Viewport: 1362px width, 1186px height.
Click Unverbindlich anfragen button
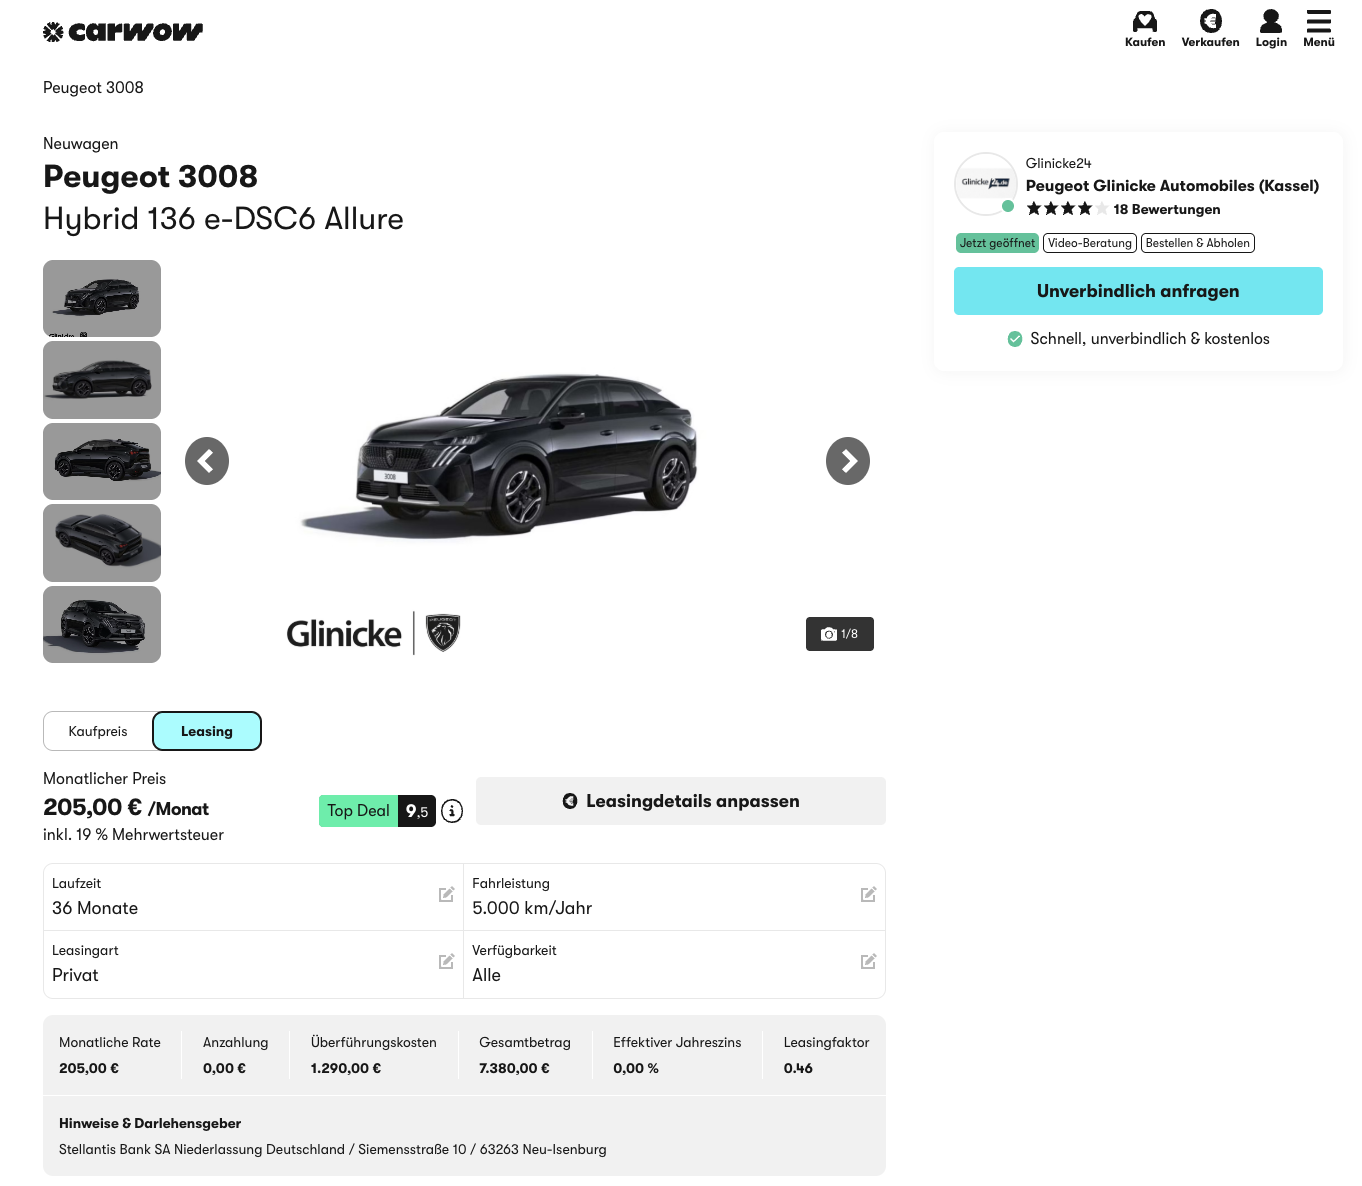click(1138, 291)
